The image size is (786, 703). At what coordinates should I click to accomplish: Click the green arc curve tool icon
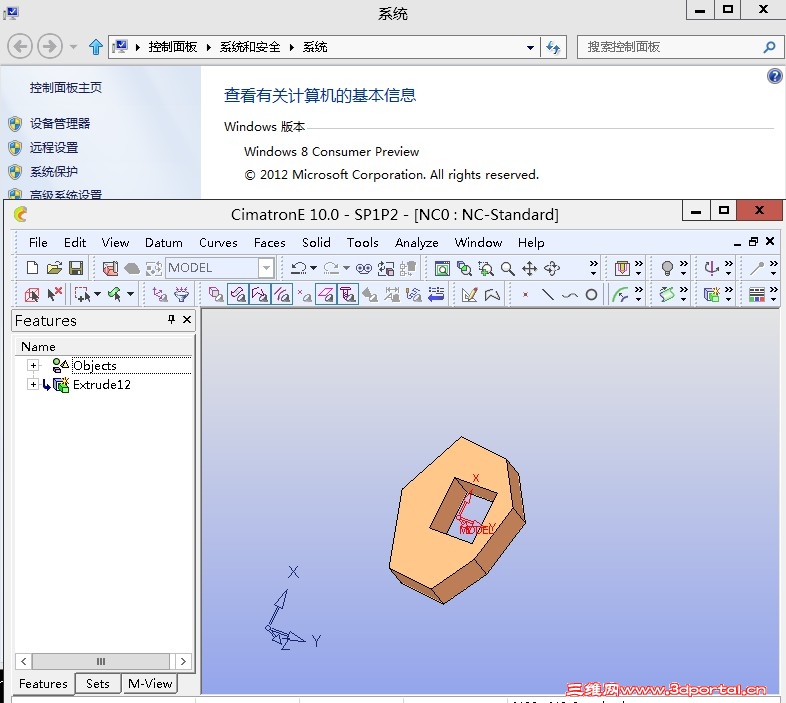621,295
